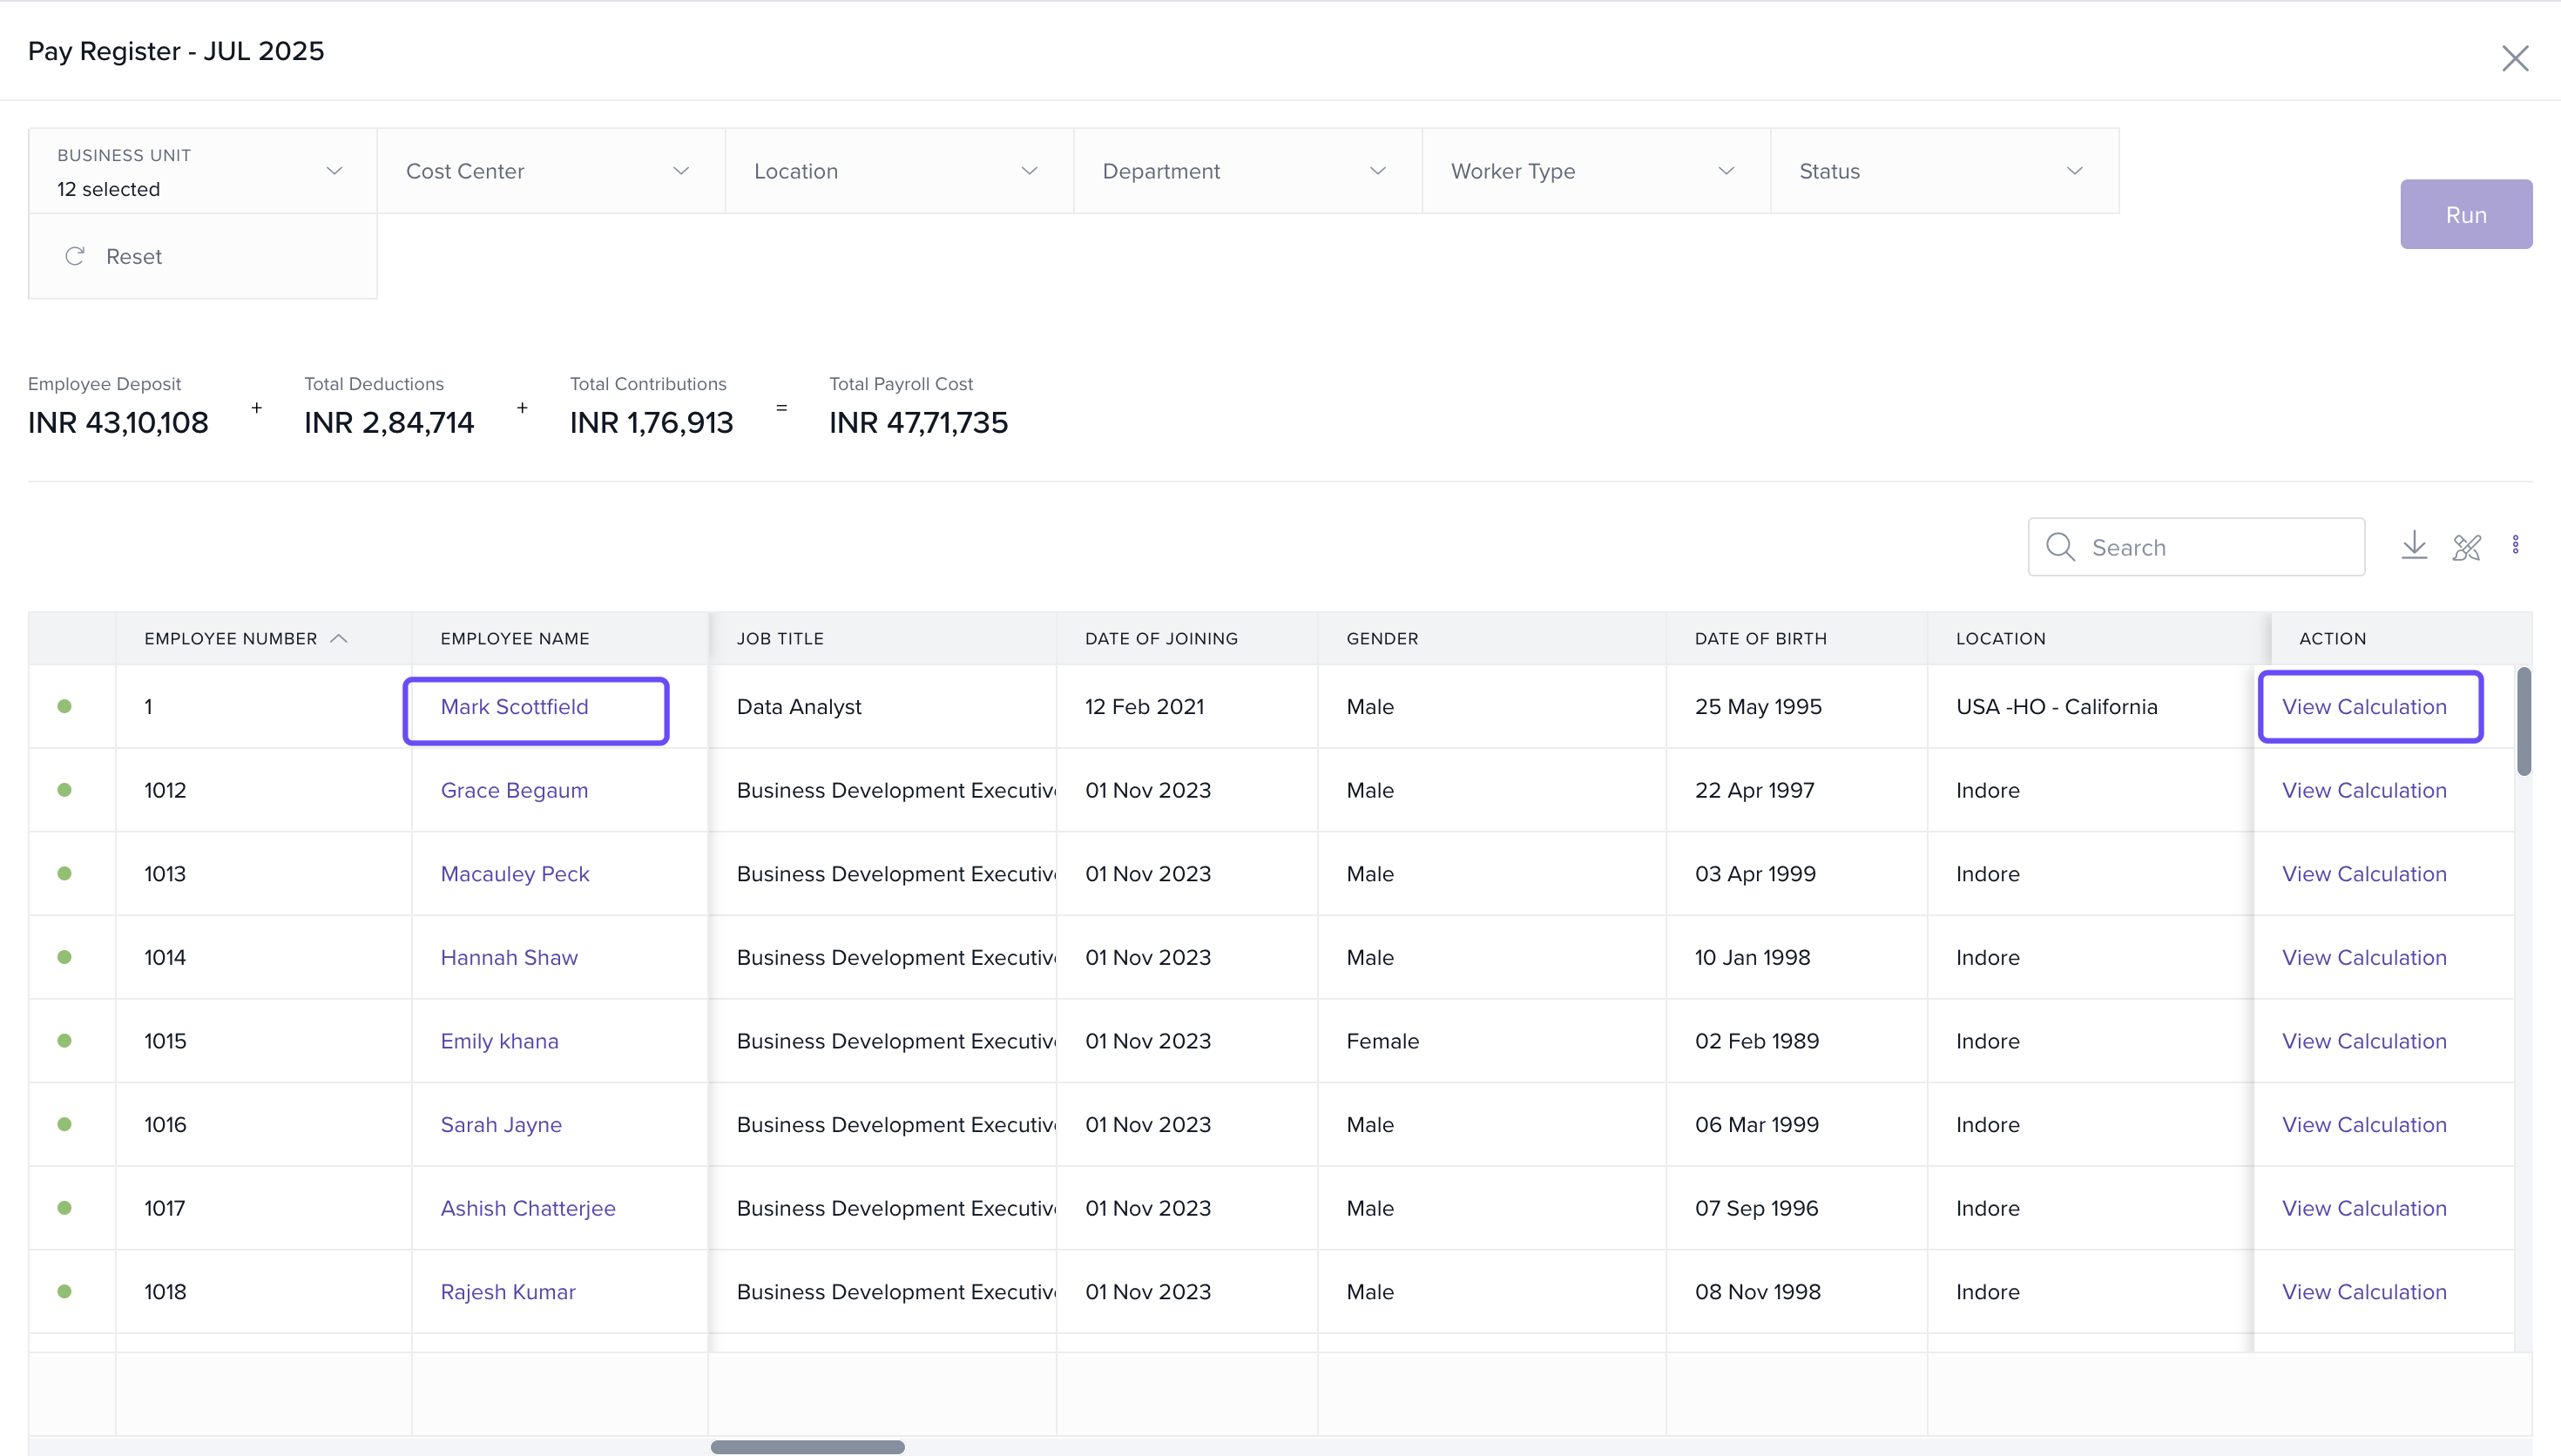This screenshot has height=1456, width=2561.
Task: Click the horizontal table scrollbar thumb
Action: coord(807,1446)
